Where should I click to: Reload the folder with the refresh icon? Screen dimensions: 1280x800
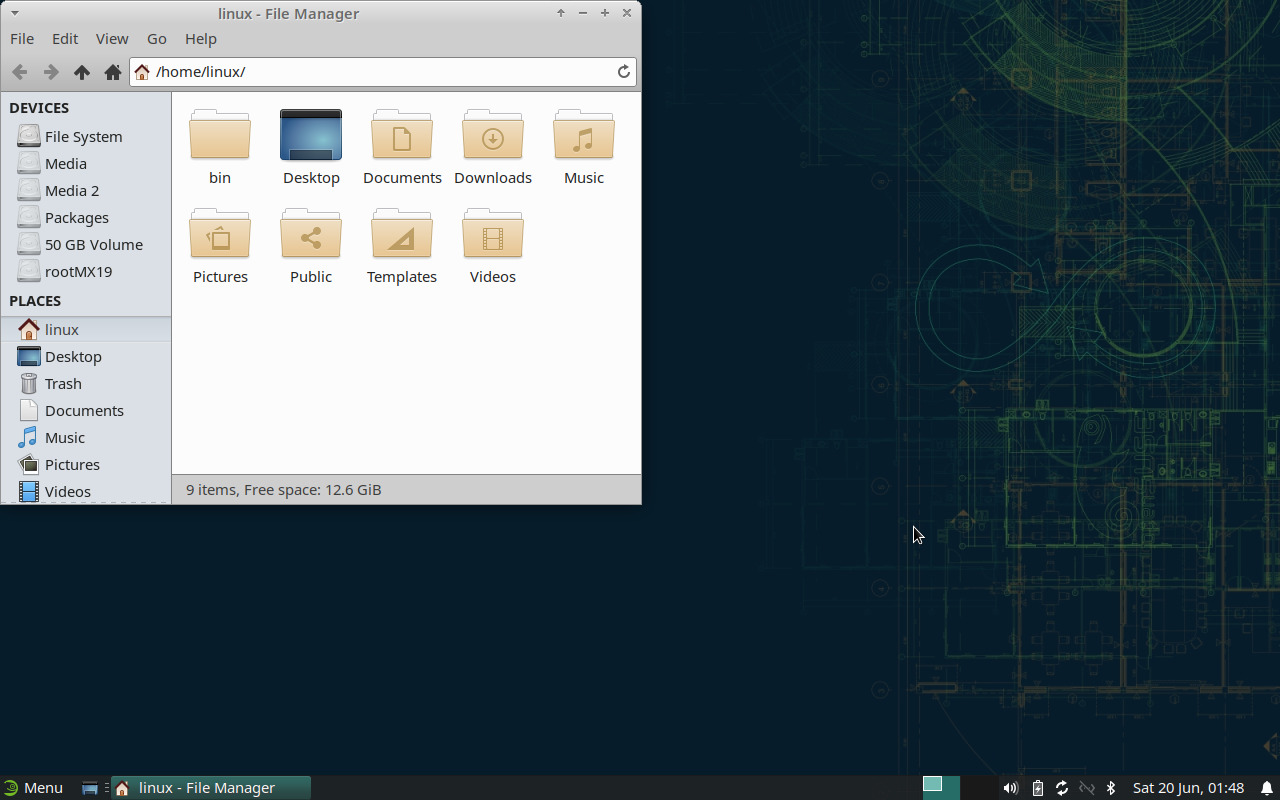[x=623, y=71]
